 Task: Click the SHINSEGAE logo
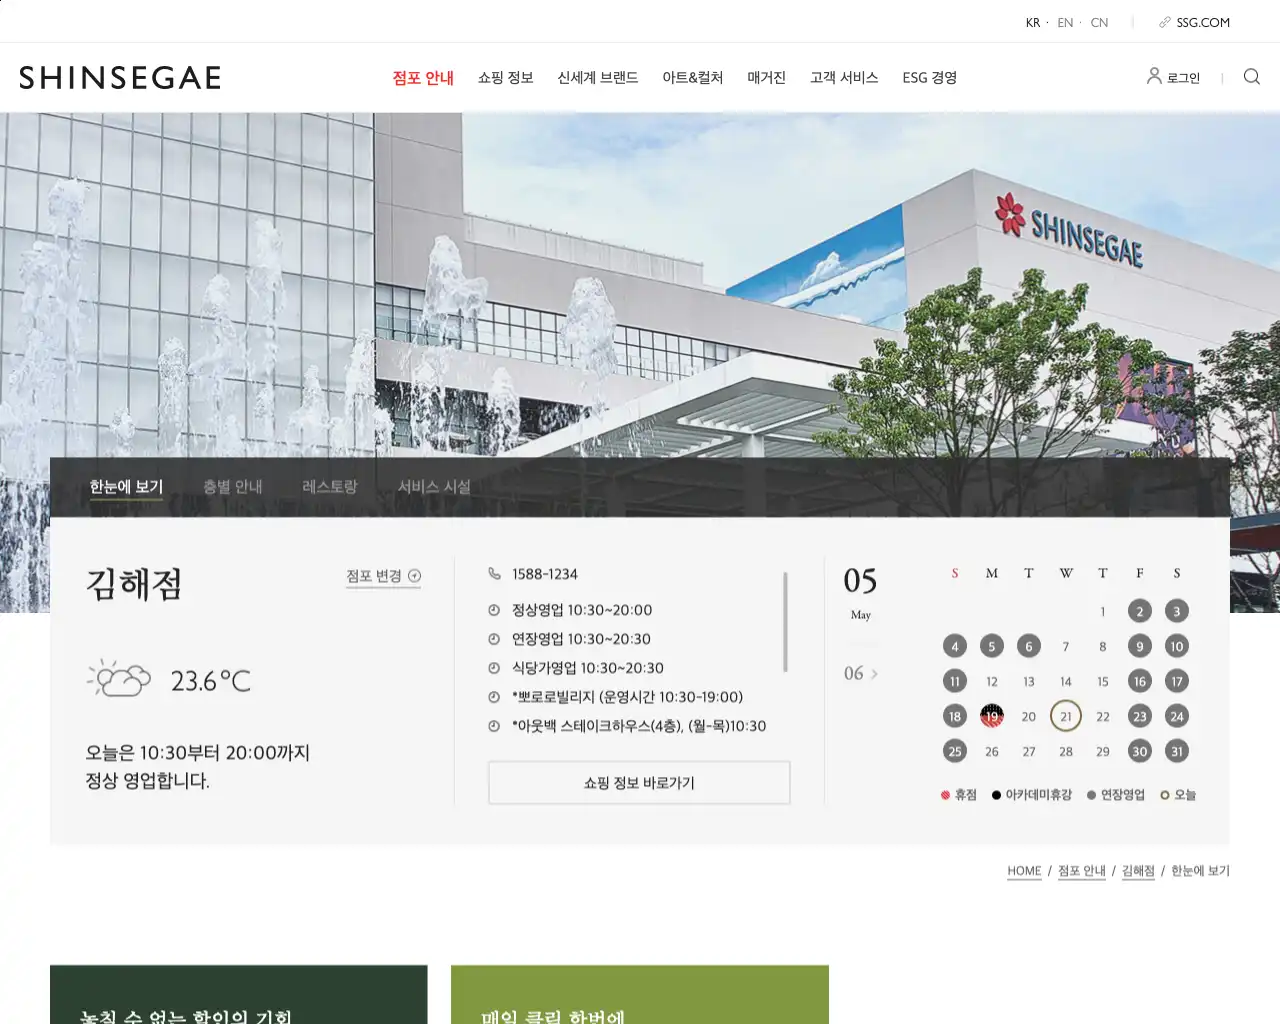(x=120, y=78)
